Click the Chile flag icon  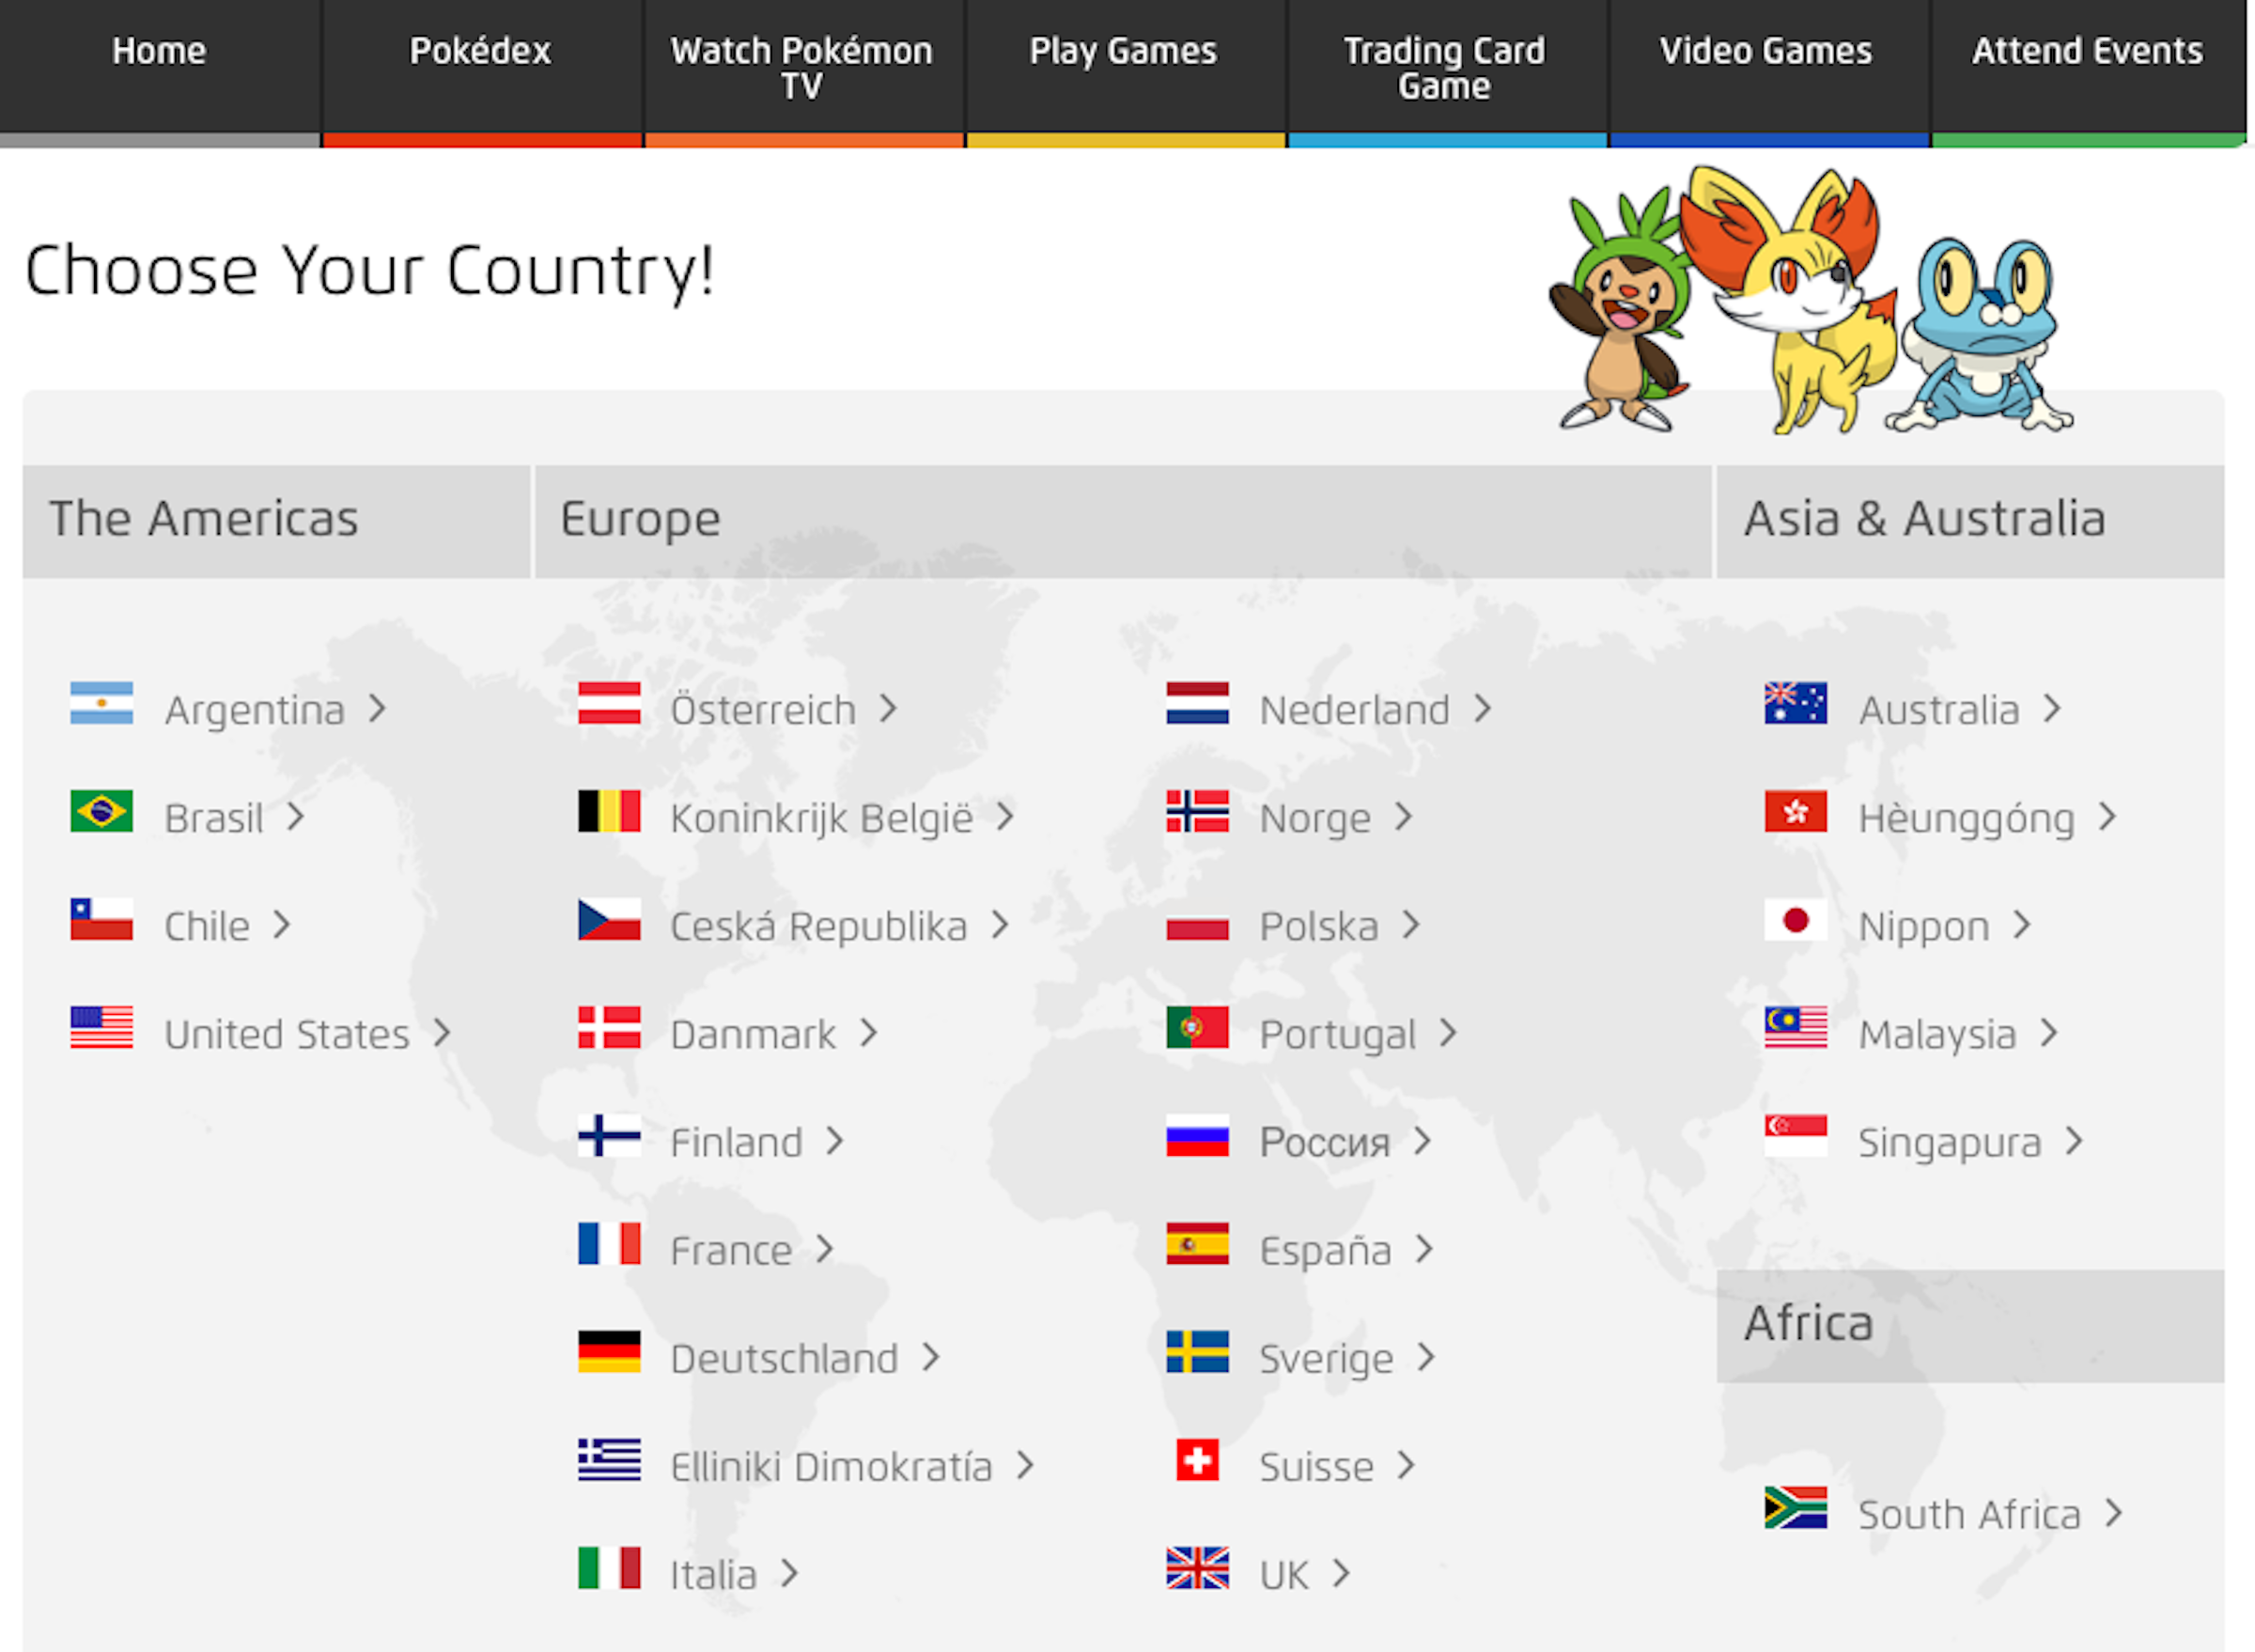point(101,920)
